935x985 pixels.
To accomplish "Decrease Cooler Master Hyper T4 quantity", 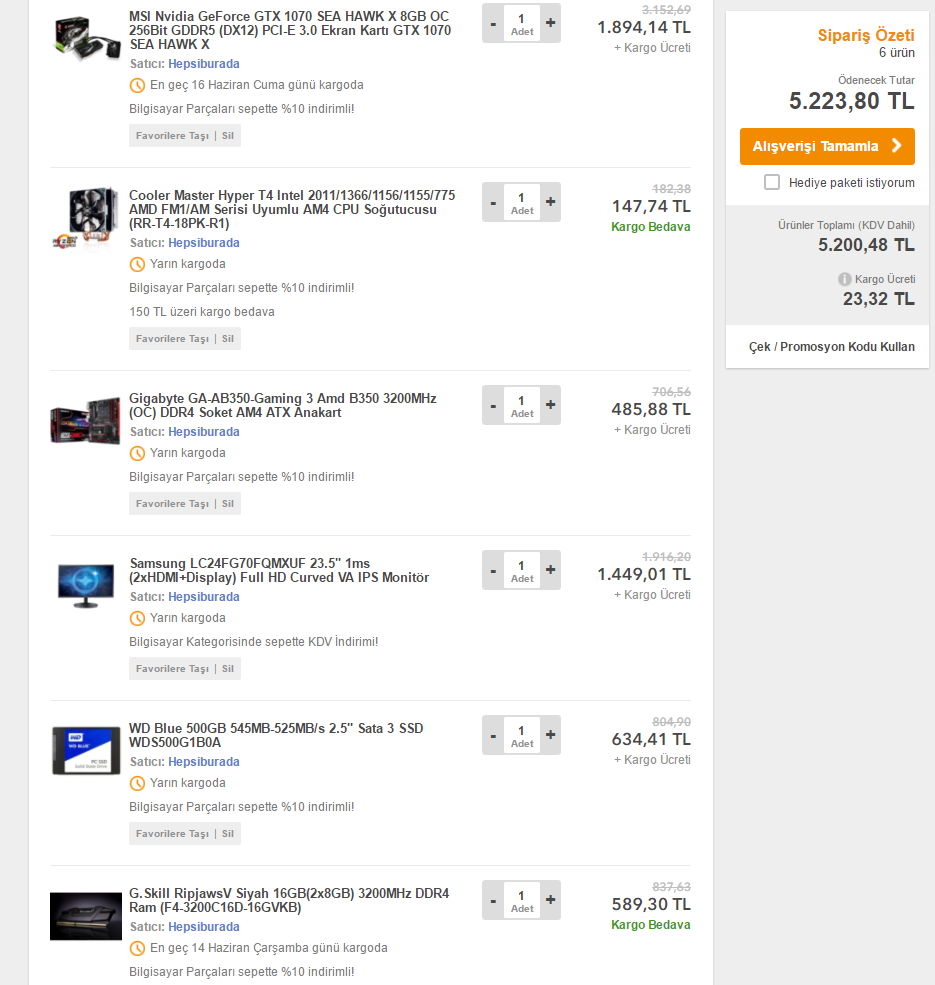I will (493, 202).
